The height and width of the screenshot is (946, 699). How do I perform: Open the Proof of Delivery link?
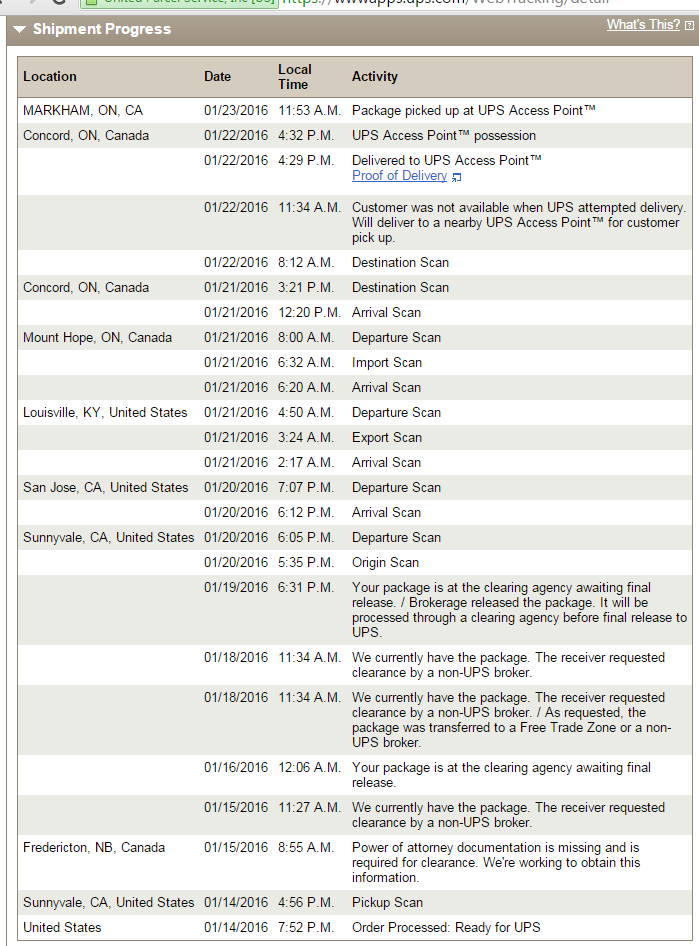(x=399, y=176)
